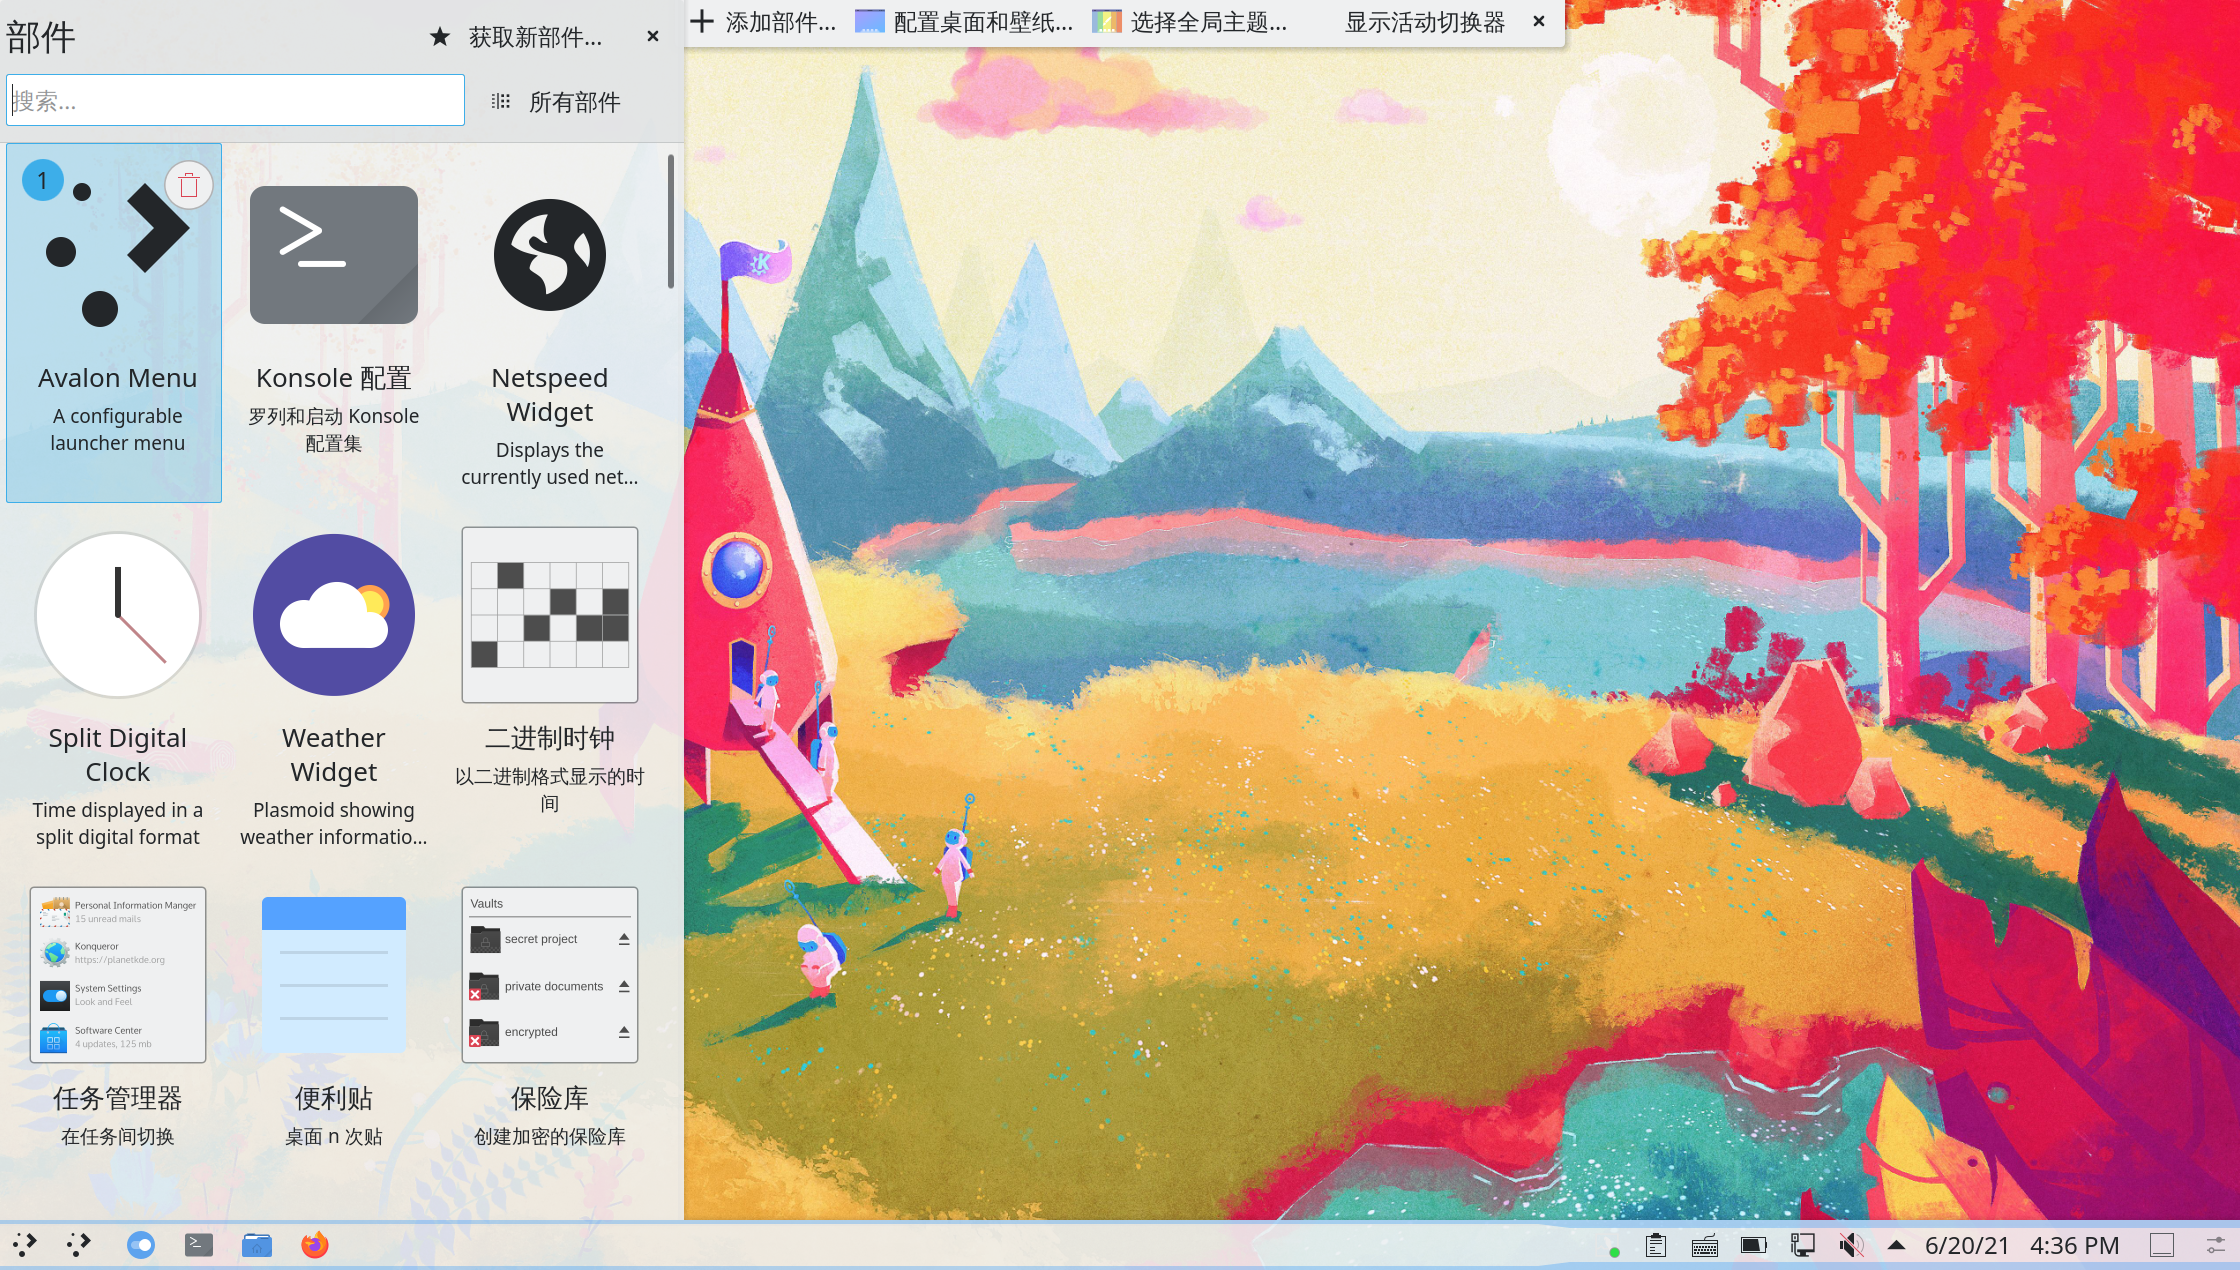
Task: Open Konsole terminal from the taskbar
Action: 199,1245
